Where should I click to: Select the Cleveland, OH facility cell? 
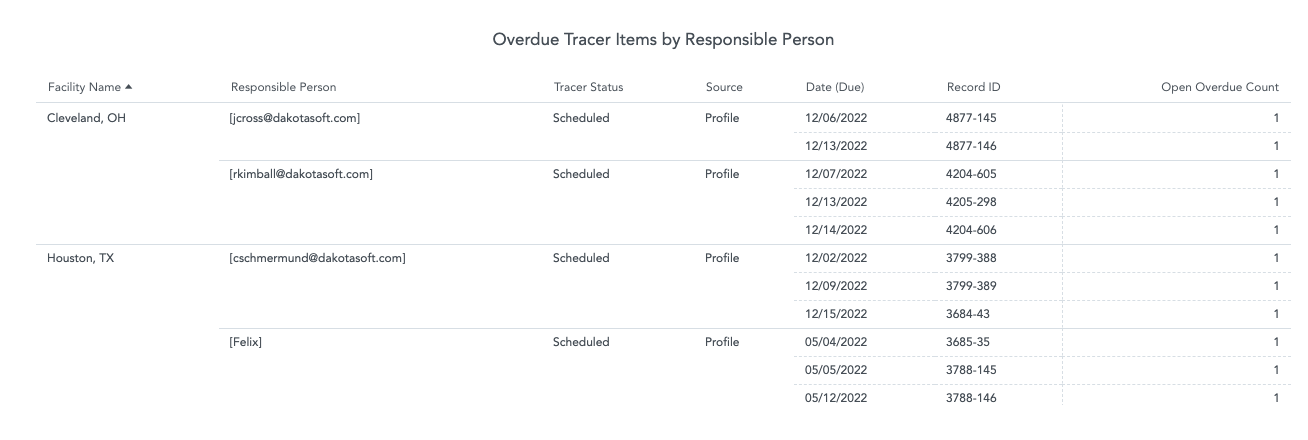coord(87,118)
